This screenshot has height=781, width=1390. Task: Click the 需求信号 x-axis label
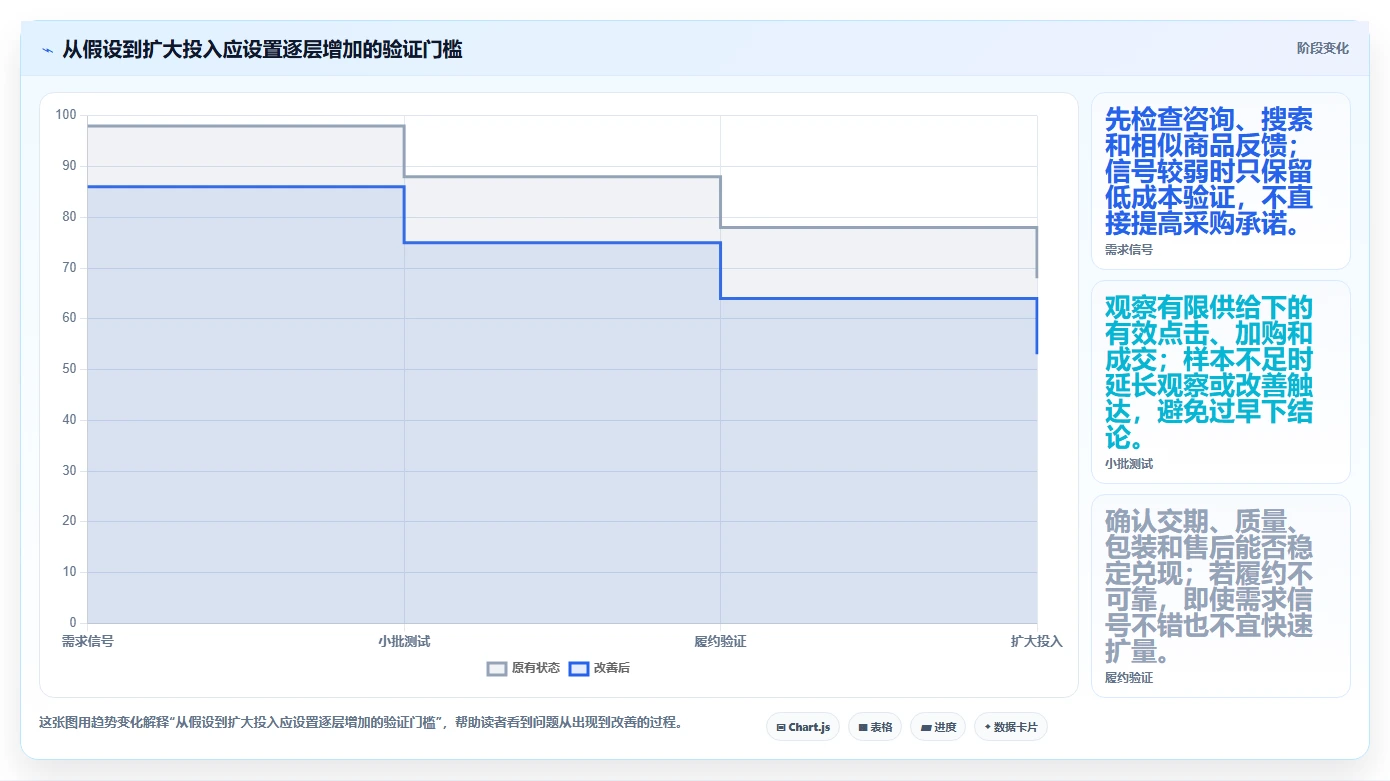coord(88,641)
